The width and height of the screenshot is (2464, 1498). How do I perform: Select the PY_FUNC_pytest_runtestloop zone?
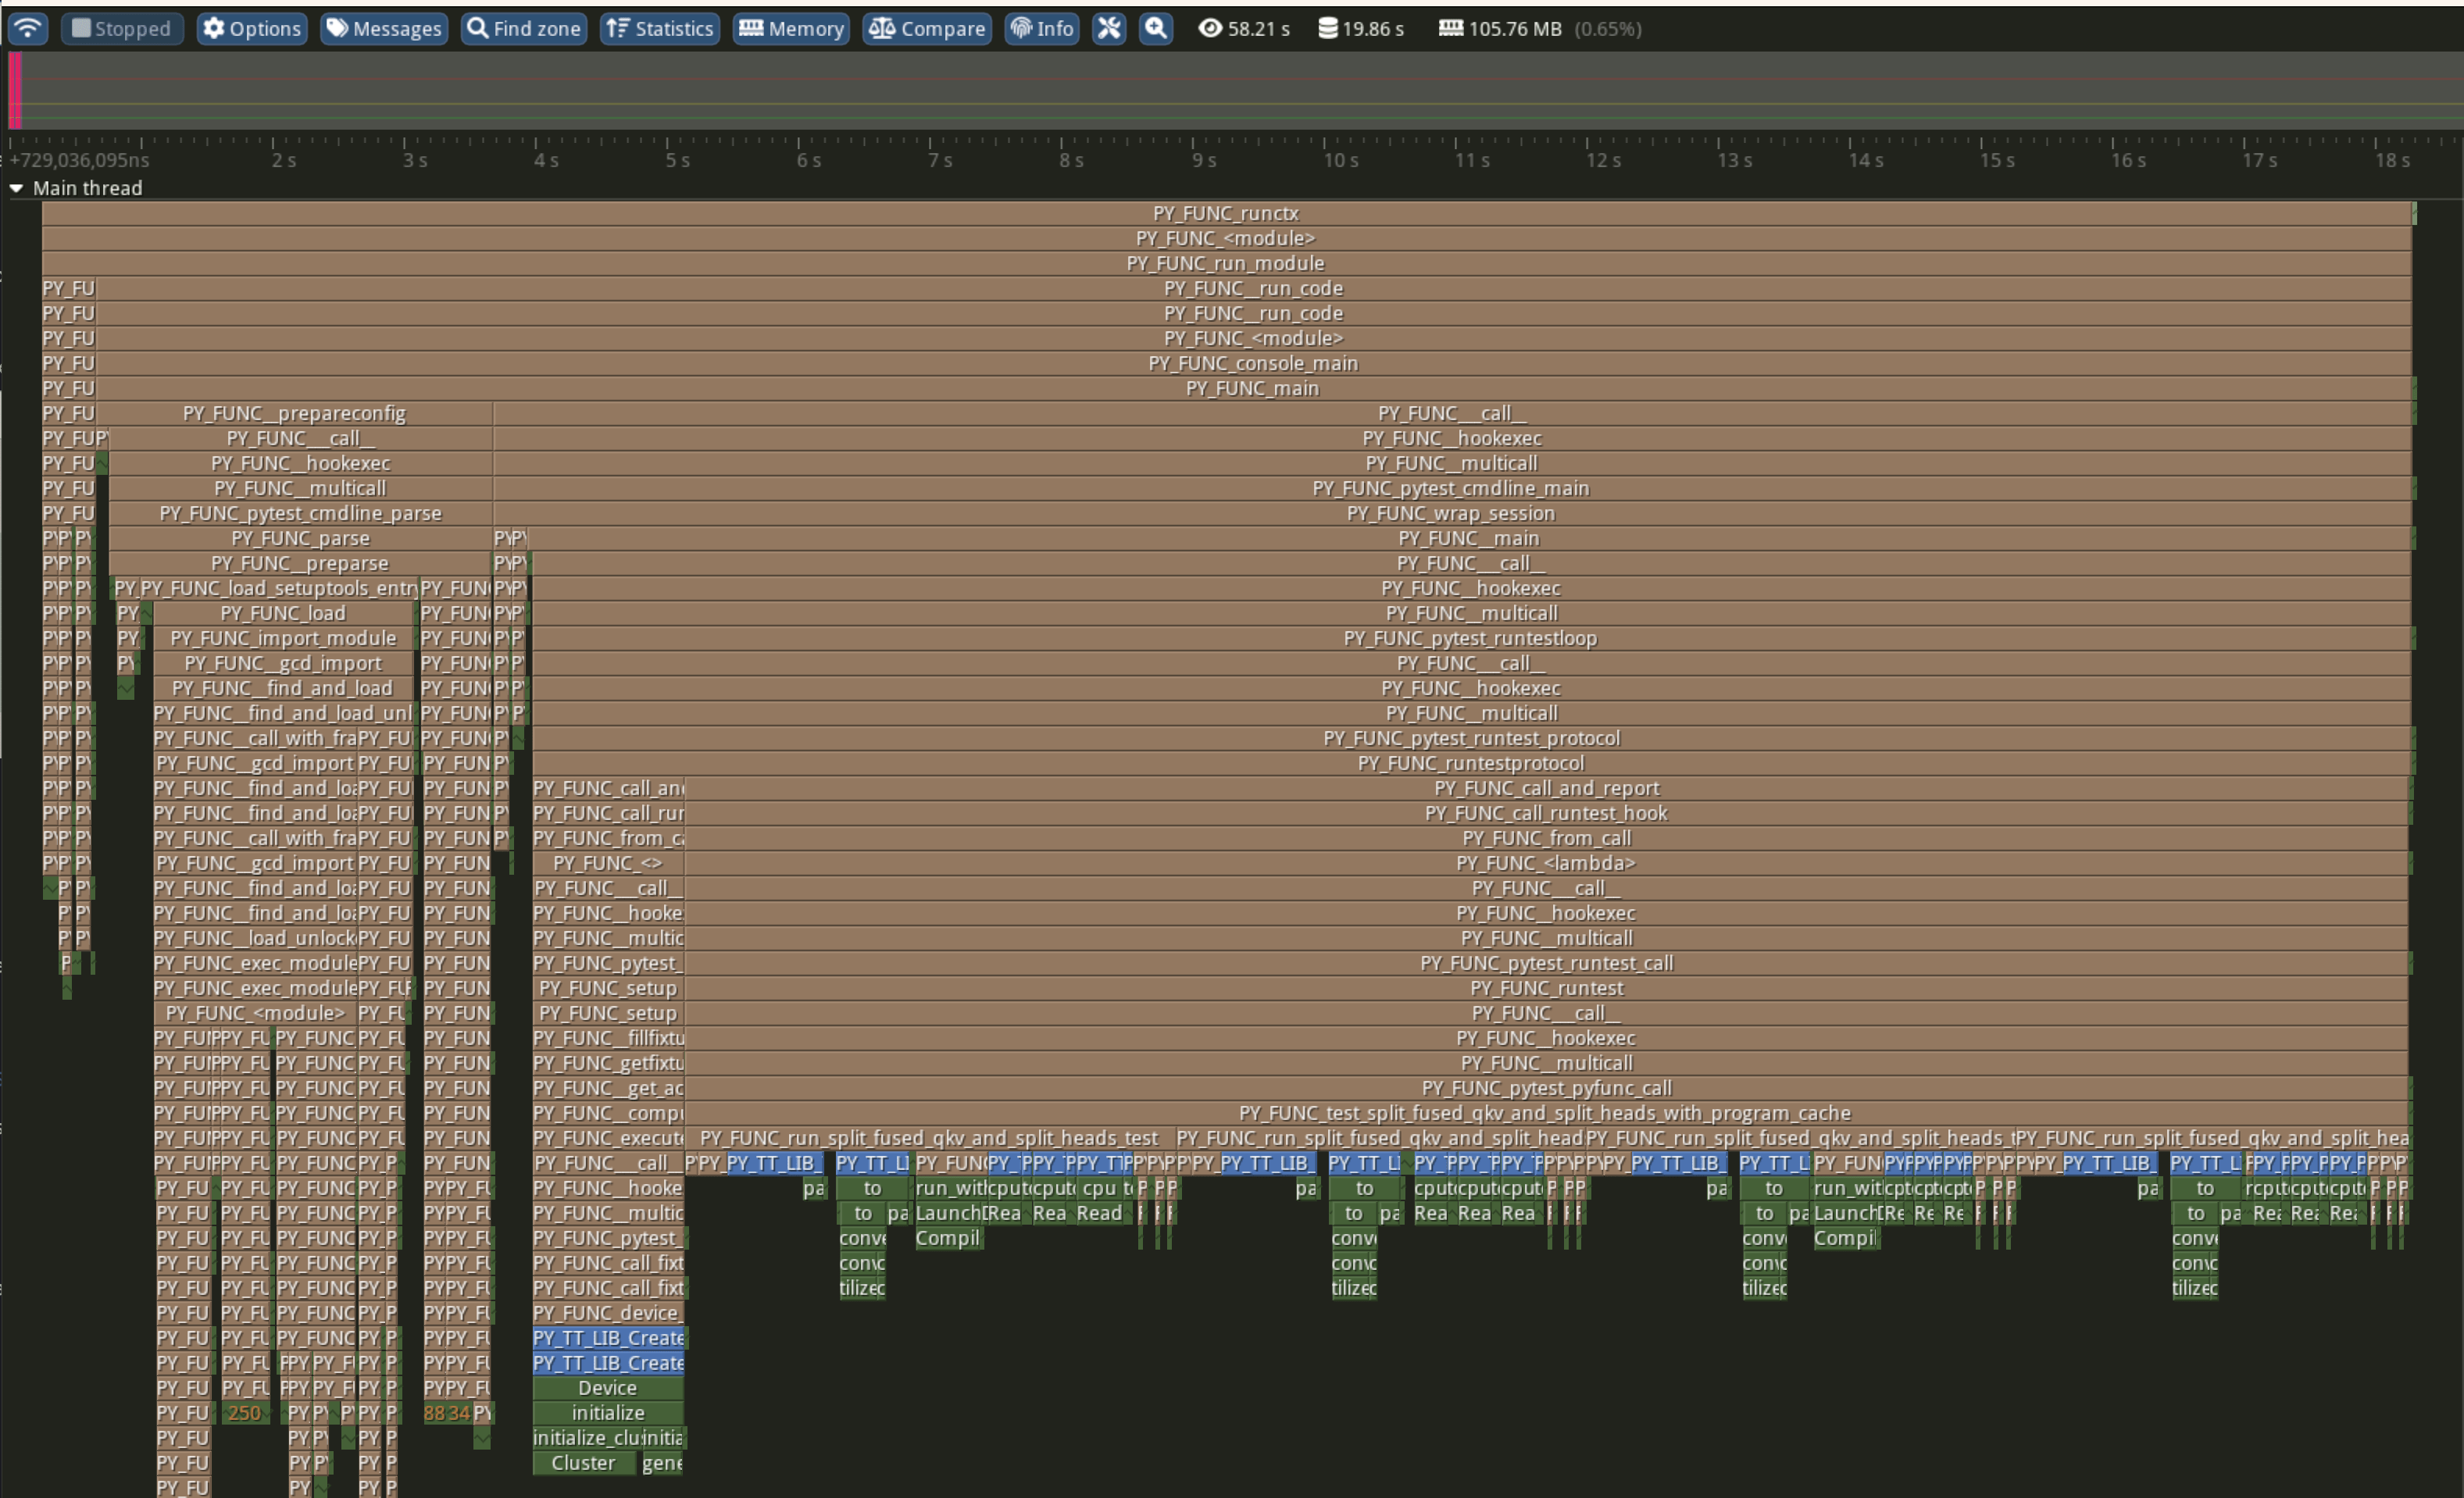coord(1469,638)
